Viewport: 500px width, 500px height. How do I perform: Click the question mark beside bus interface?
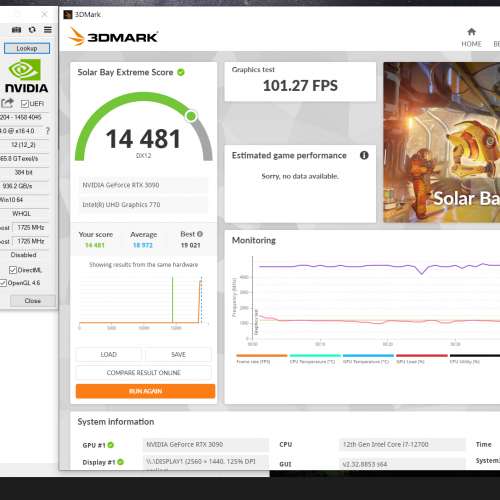pyautogui.click(x=48, y=131)
